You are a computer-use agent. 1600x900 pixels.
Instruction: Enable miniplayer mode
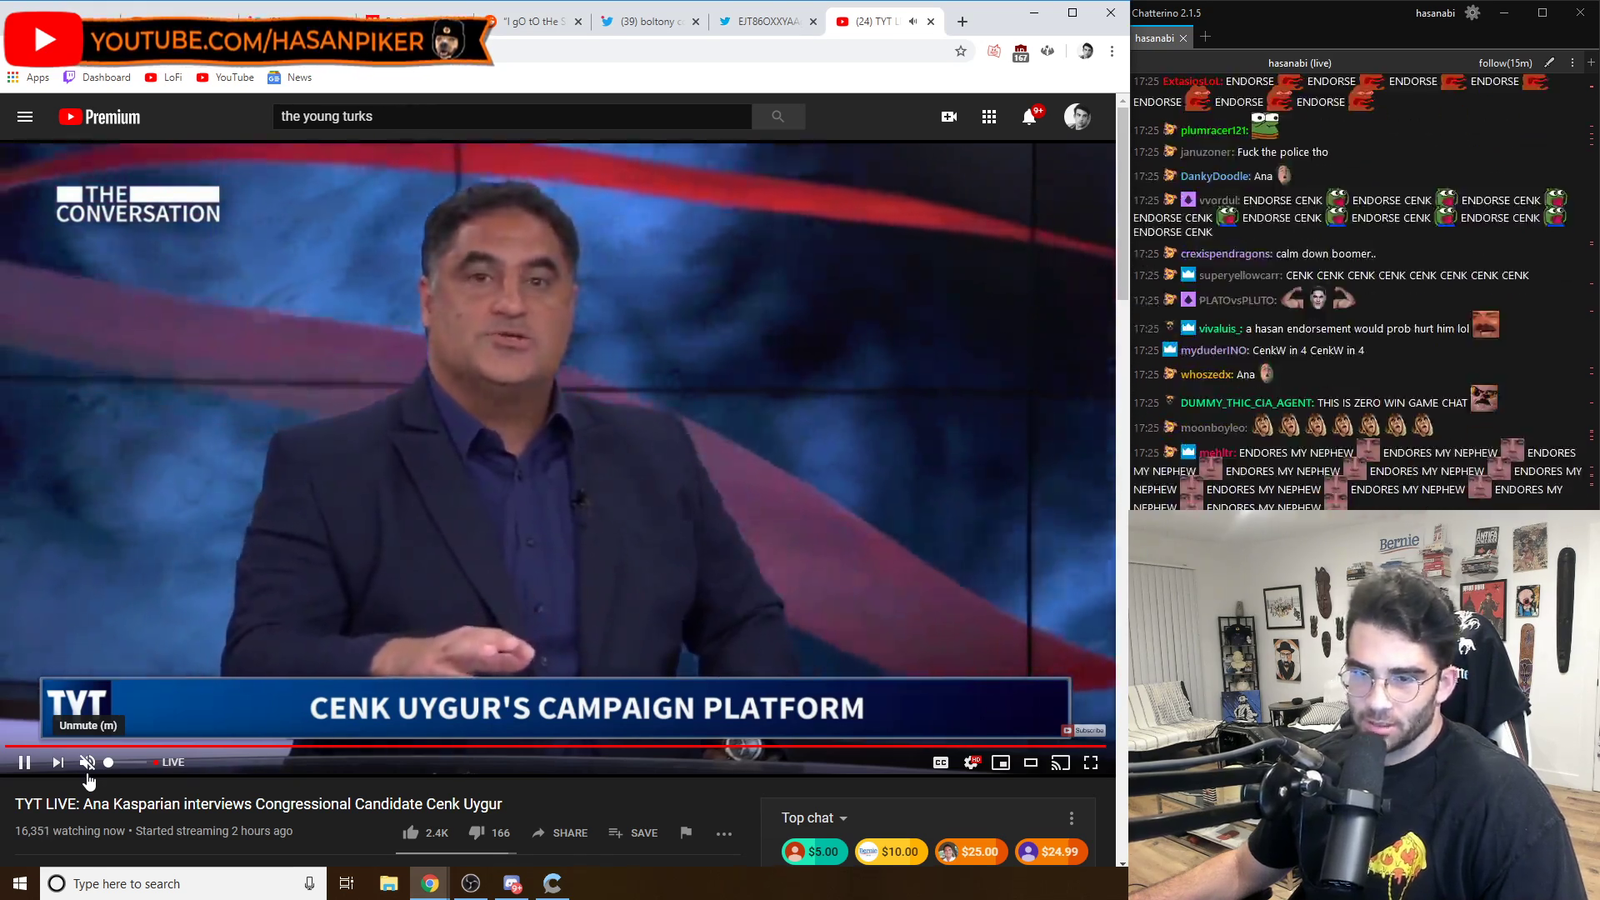point(1001,762)
